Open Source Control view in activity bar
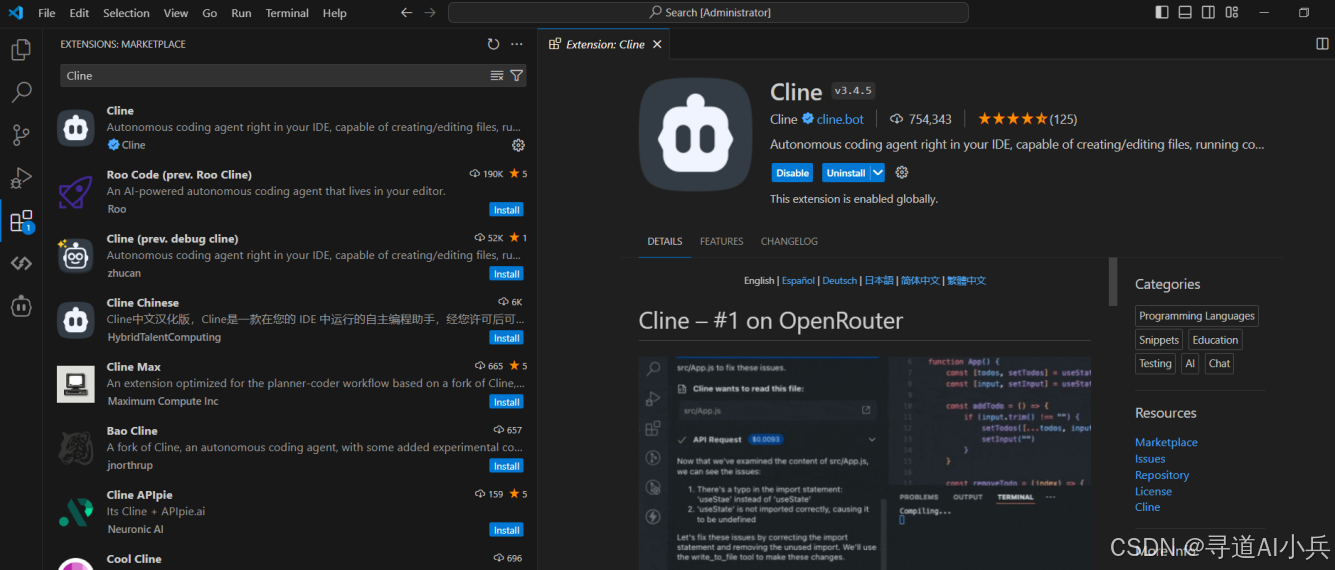The image size is (1335, 570). point(21,135)
